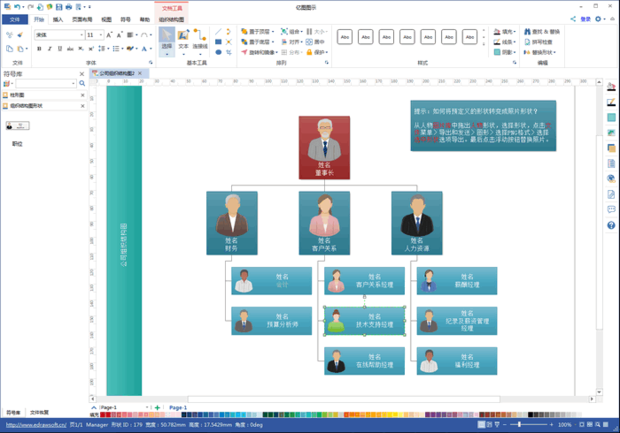
Task: Click the Save disk icon
Action: pyautogui.click(x=59, y=7)
